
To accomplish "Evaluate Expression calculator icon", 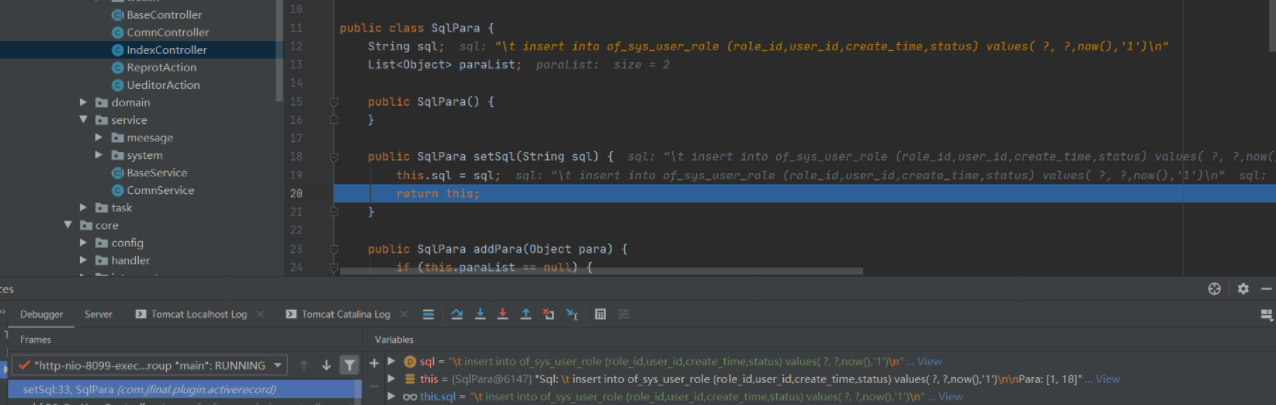I will pos(600,314).
